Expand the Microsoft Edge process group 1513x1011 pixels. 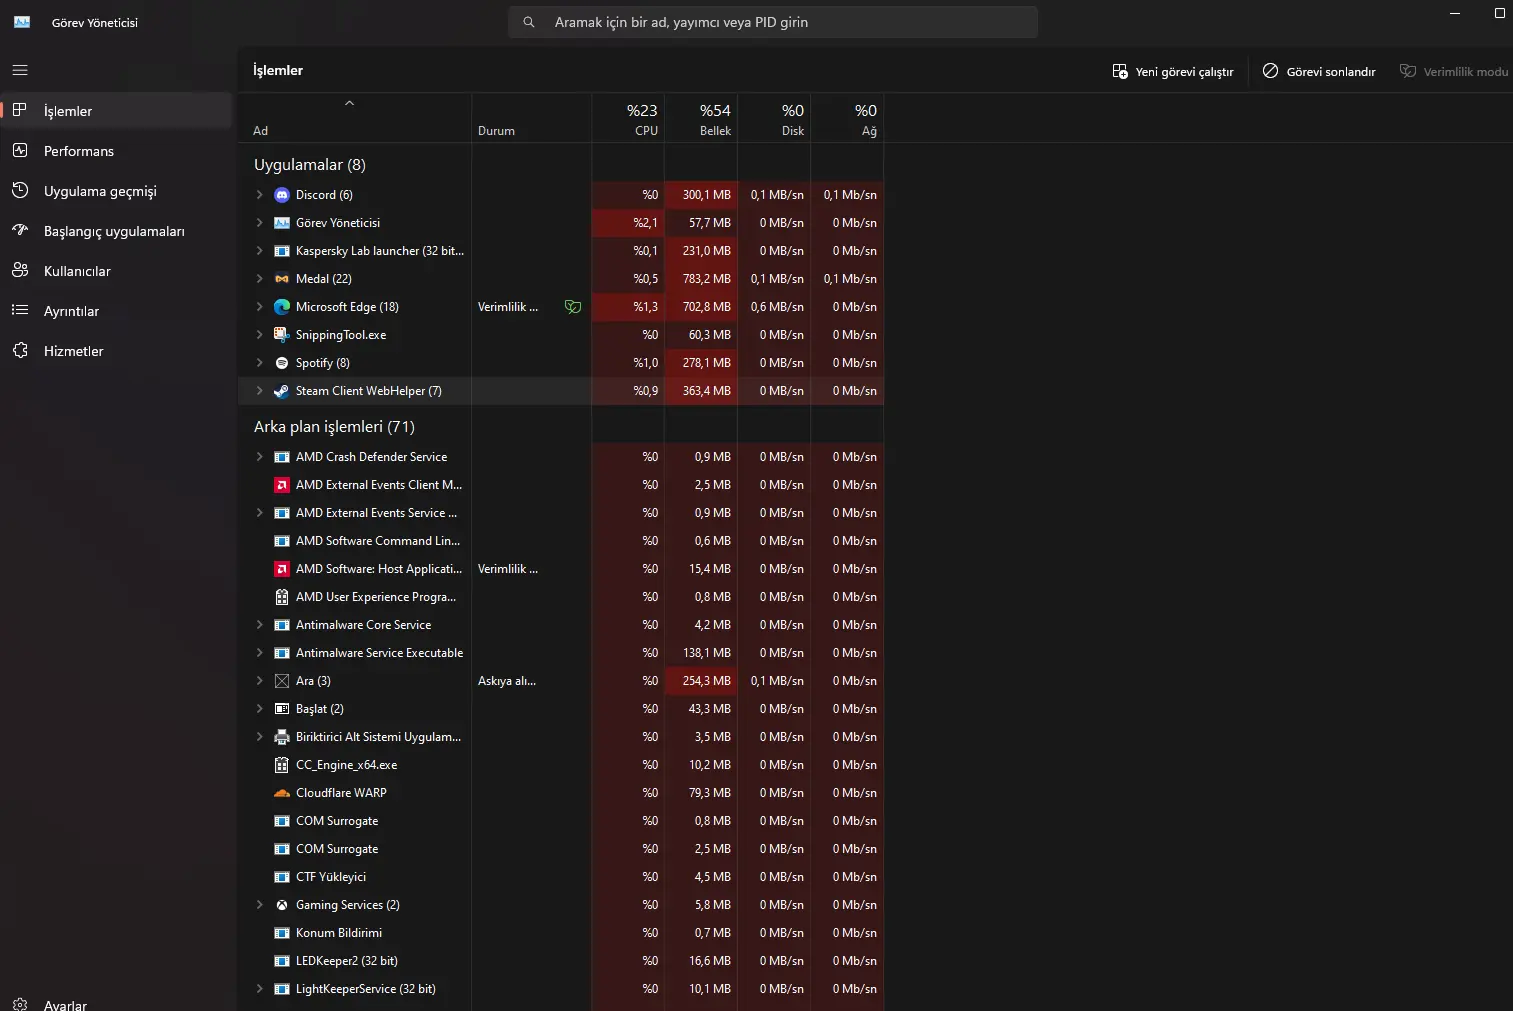(x=260, y=307)
